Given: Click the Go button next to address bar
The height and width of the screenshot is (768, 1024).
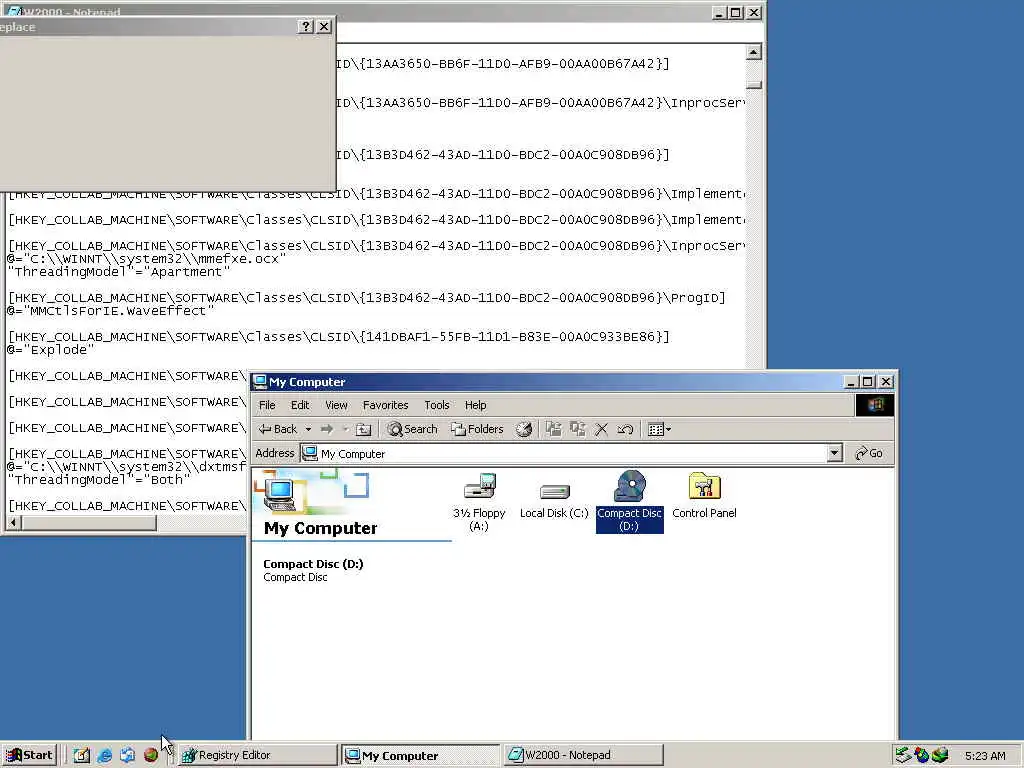Looking at the screenshot, I should 869,453.
